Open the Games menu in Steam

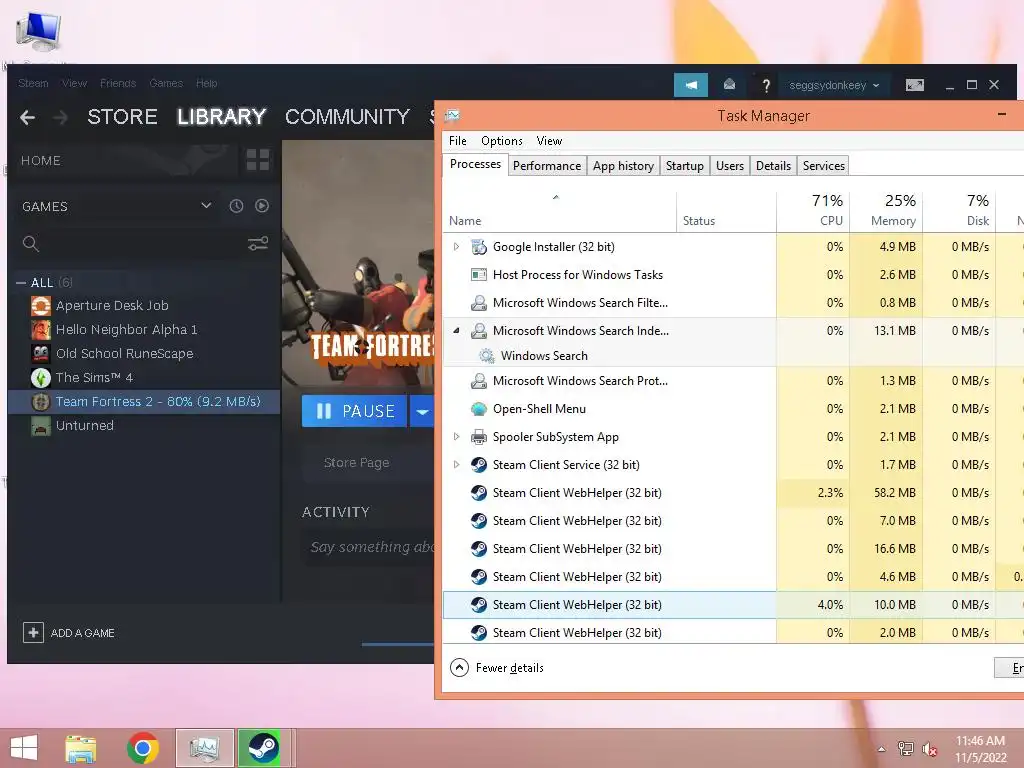click(x=166, y=84)
